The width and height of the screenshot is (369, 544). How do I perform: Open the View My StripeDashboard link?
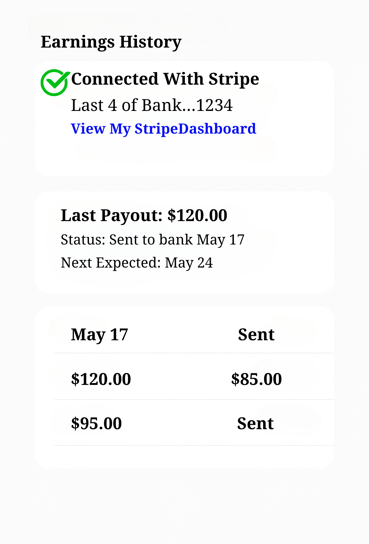163,129
